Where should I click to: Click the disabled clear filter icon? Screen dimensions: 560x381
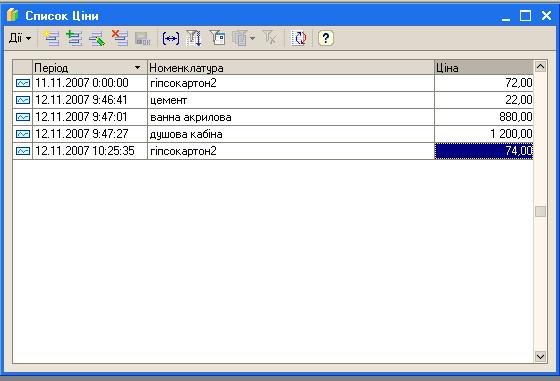point(270,38)
